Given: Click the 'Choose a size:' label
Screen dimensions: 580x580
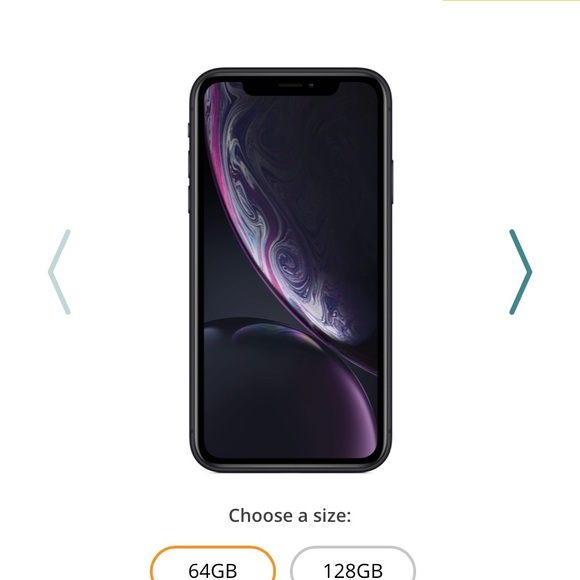Looking at the screenshot, I should [290, 515].
